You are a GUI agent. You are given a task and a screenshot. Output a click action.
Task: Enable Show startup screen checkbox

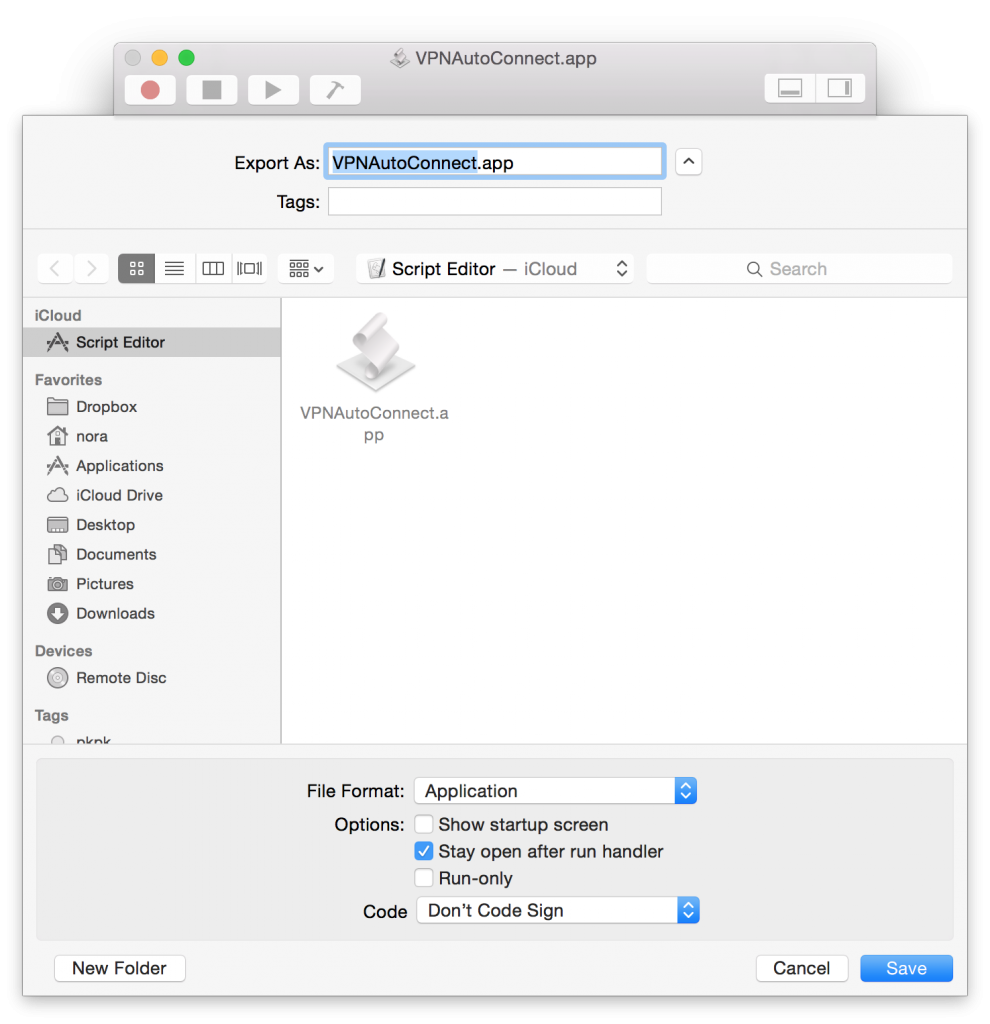click(424, 824)
